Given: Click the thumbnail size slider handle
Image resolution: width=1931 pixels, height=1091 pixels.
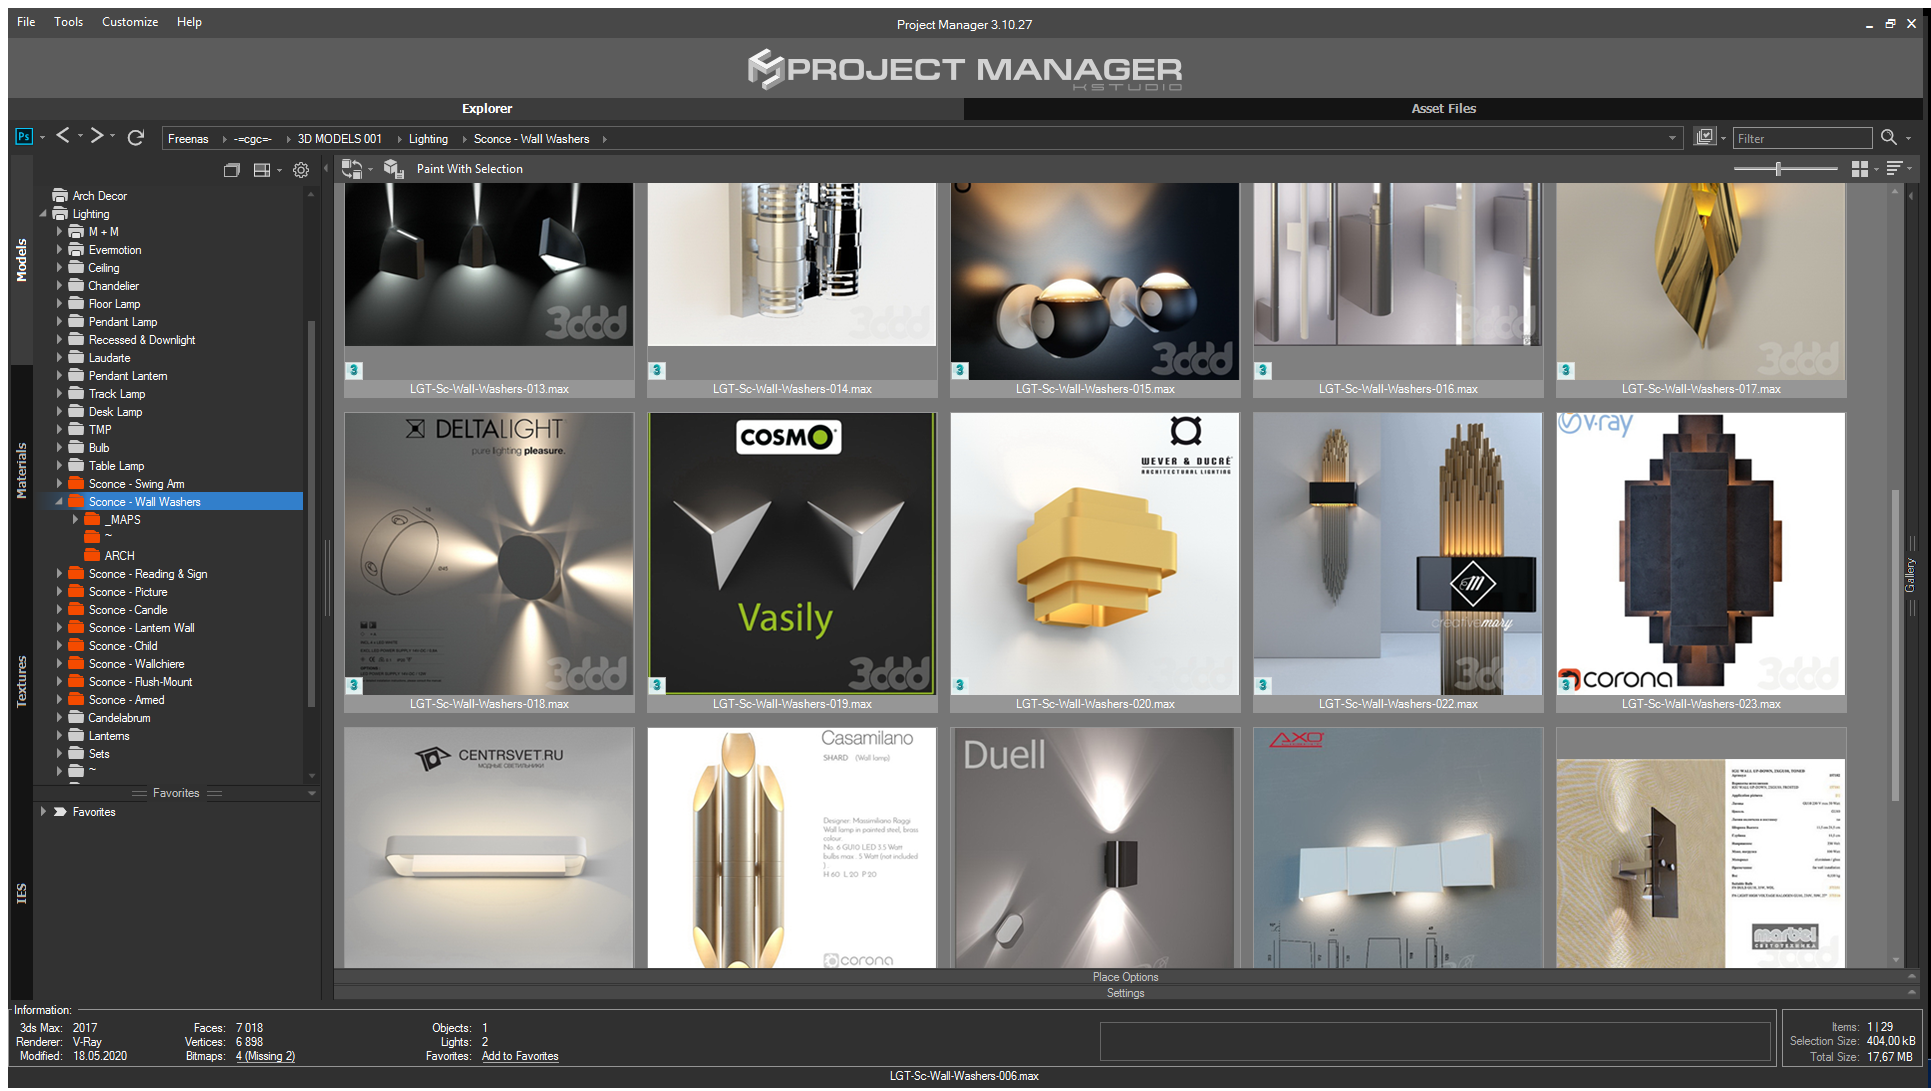Looking at the screenshot, I should (1778, 169).
